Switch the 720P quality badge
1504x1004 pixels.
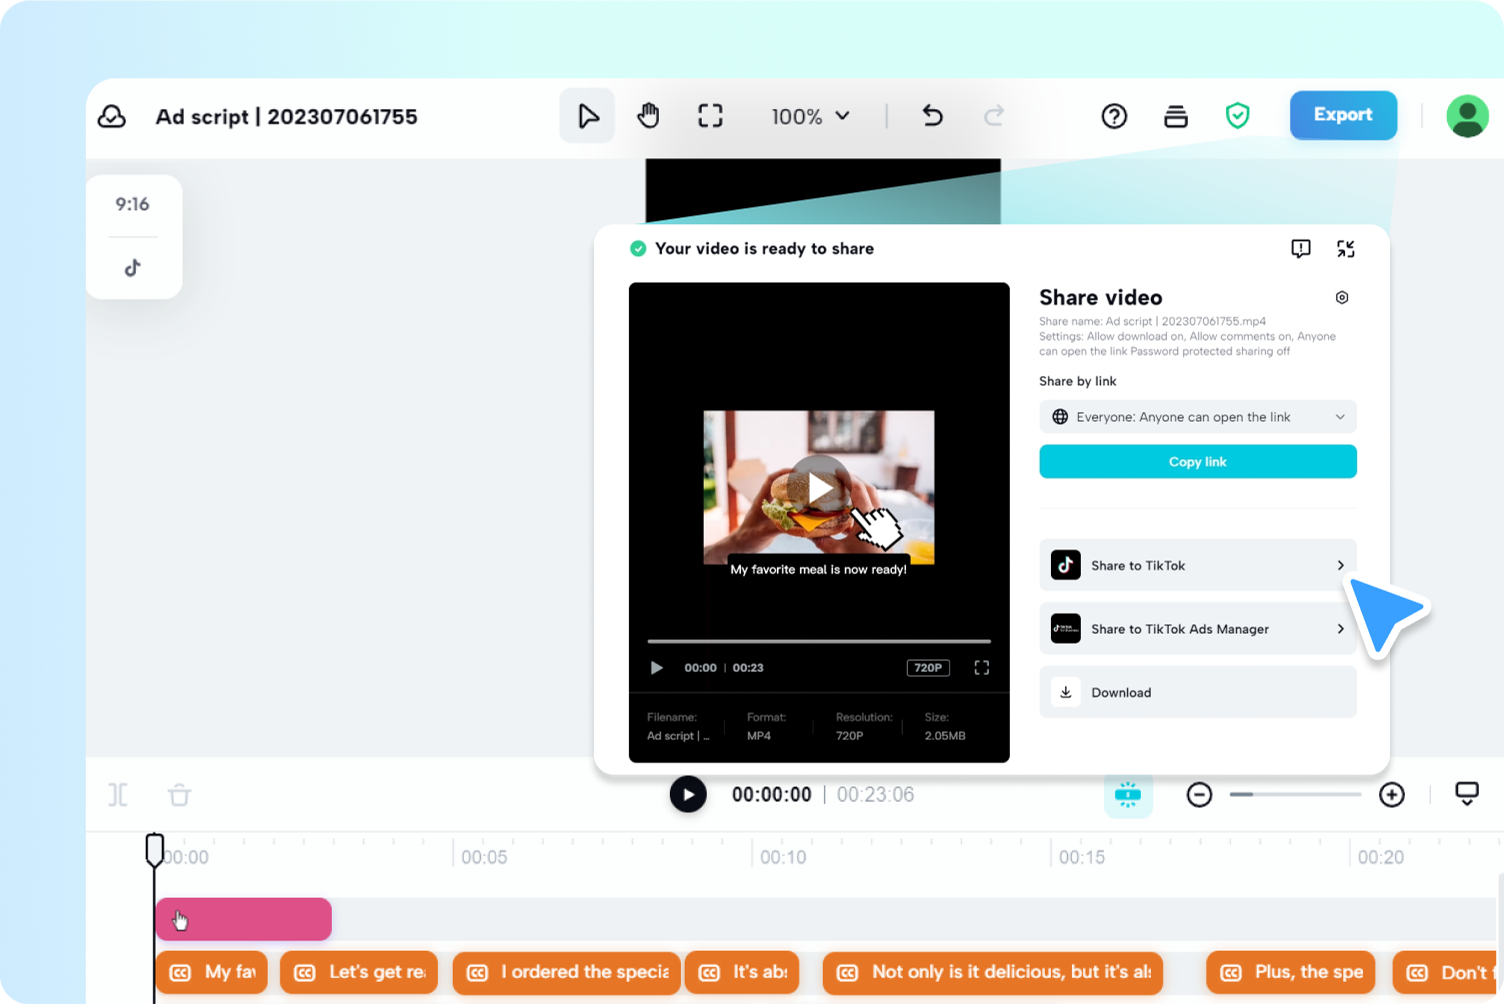928,668
